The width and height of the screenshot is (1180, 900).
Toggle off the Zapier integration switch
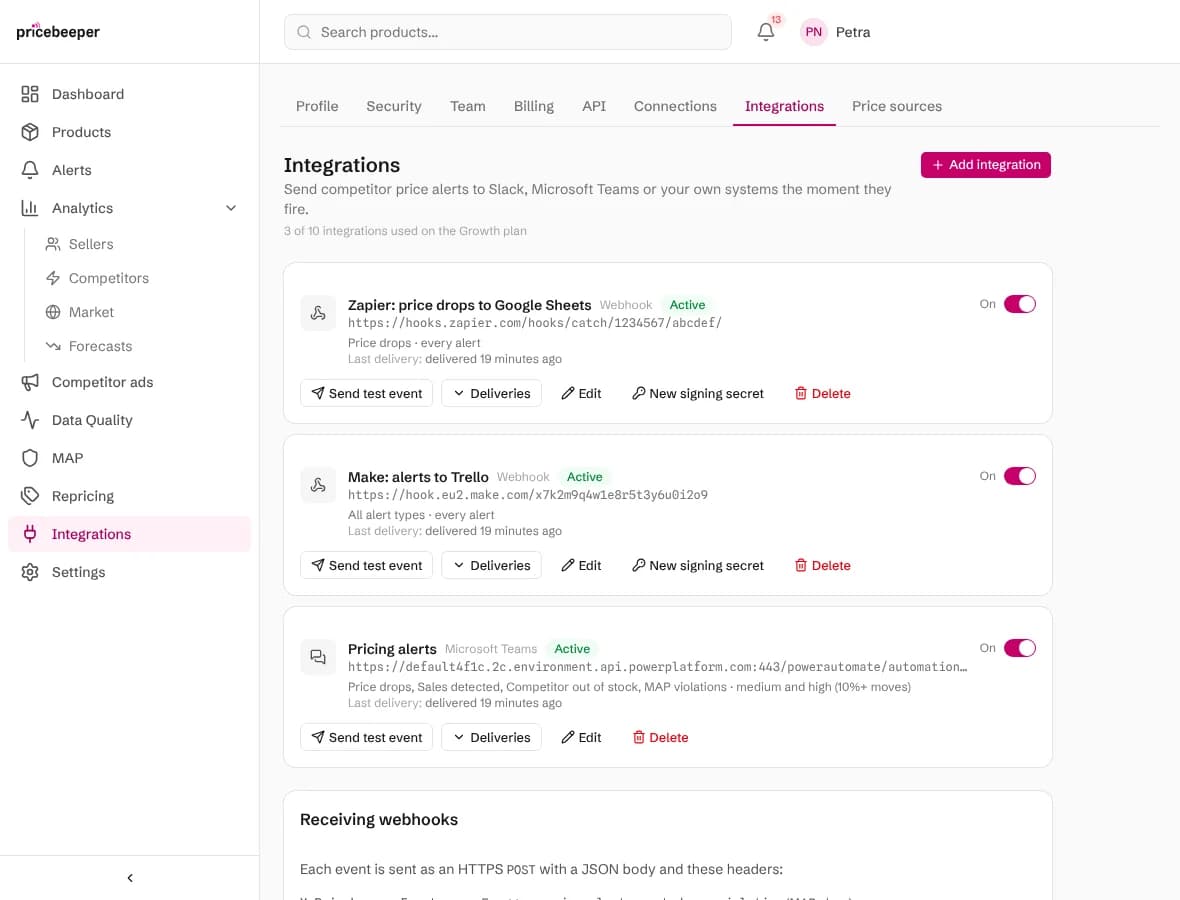click(1020, 304)
